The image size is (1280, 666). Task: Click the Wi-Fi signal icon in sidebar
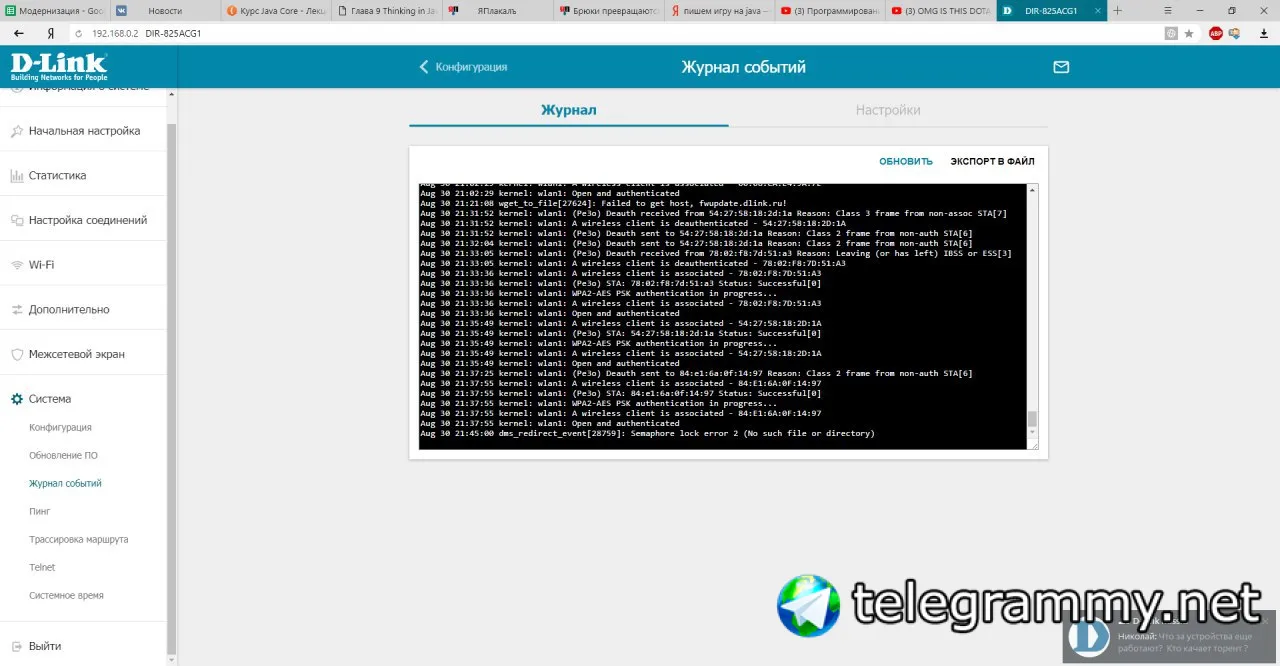(17, 265)
